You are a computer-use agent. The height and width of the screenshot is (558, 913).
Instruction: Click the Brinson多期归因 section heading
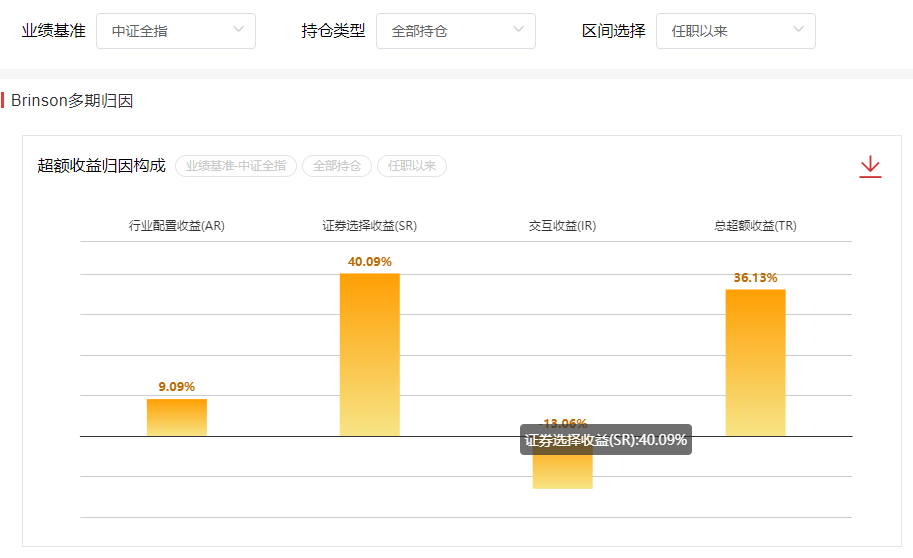click(x=72, y=101)
